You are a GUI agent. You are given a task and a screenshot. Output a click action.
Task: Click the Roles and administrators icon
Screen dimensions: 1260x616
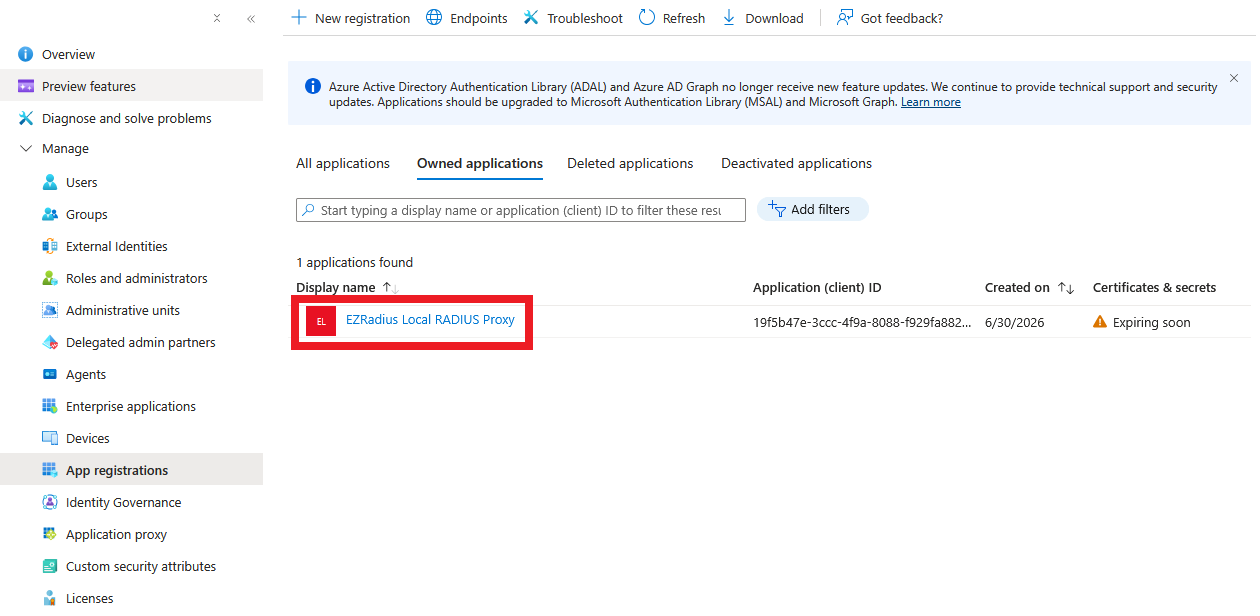pyautogui.click(x=50, y=278)
